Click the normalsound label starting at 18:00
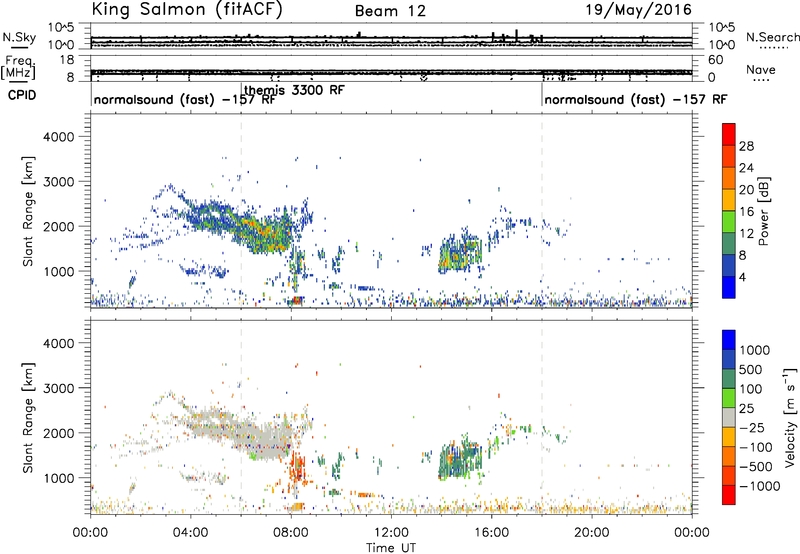800x554 pixels. pyautogui.click(x=636, y=99)
